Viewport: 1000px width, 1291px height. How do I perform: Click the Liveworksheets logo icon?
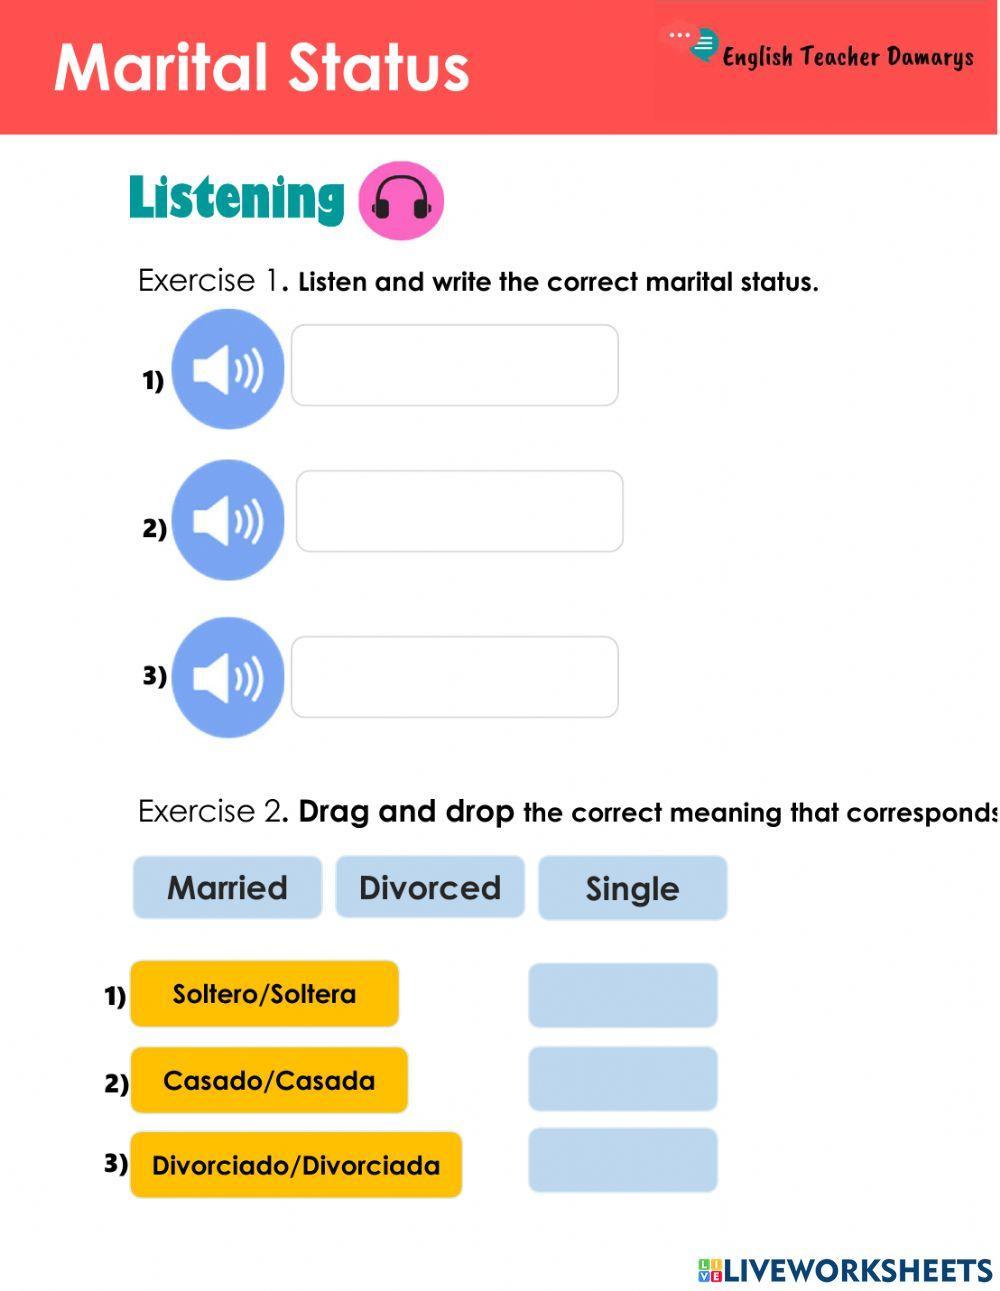710,1270
